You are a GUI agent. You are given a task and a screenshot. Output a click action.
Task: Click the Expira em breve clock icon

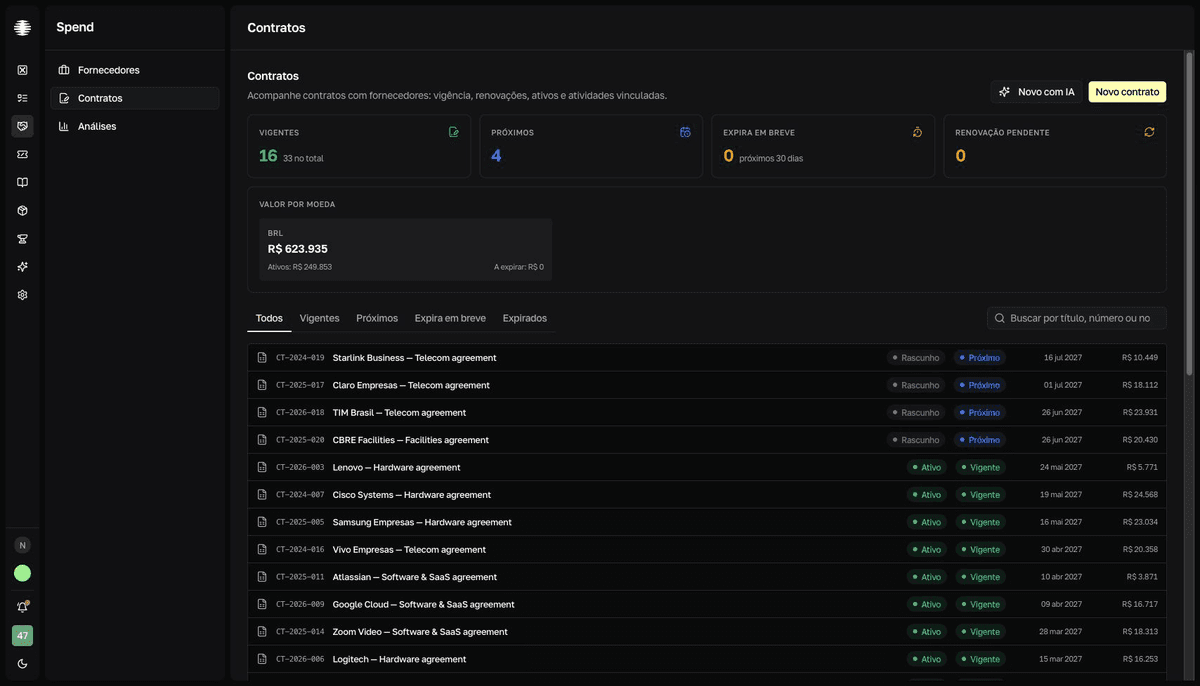pos(917,132)
